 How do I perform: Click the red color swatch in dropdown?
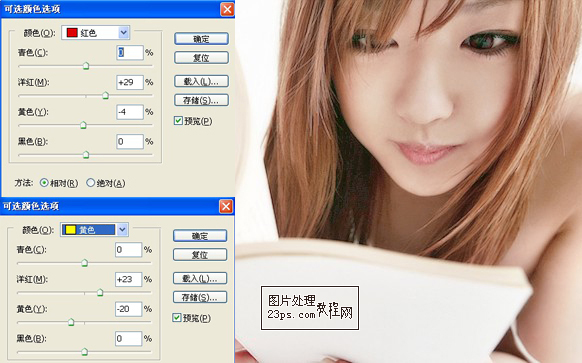pyautogui.click(x=72, y=33)
